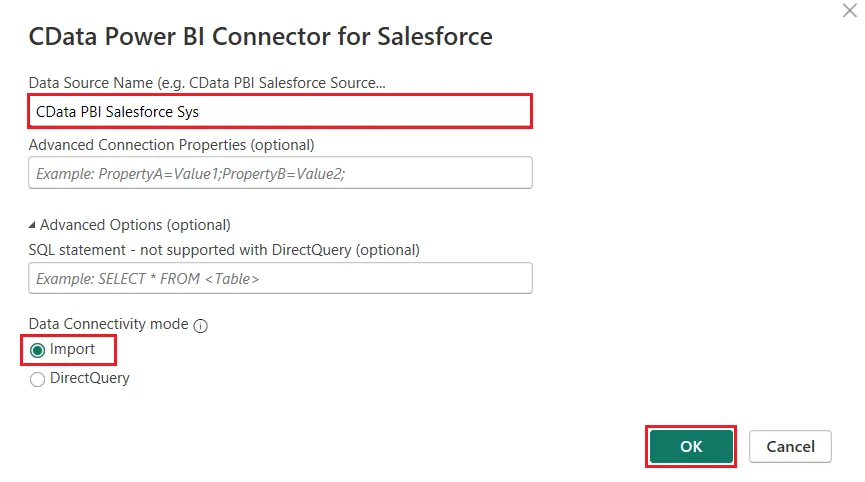865x482 pixels.
Task: Collapse the Advanced Options triangle
Action: 33,225
